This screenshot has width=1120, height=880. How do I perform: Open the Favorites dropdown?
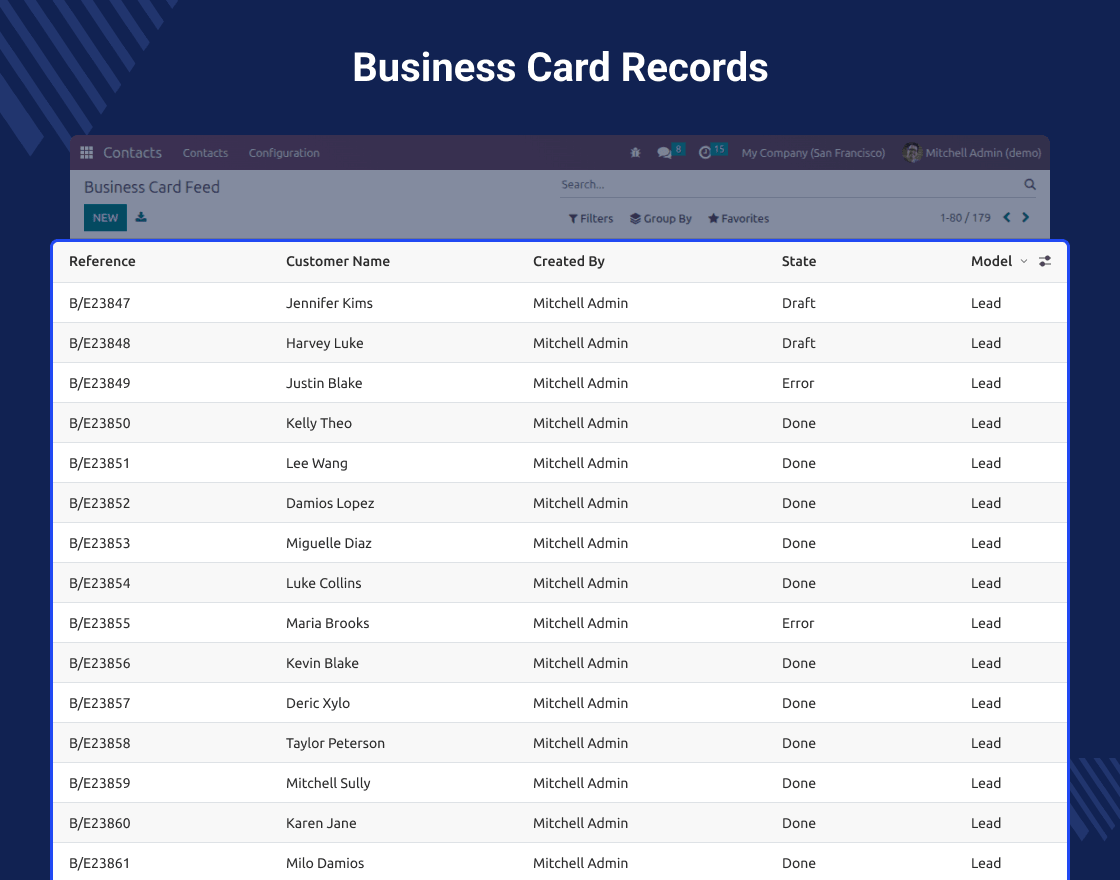pos(739,219)
